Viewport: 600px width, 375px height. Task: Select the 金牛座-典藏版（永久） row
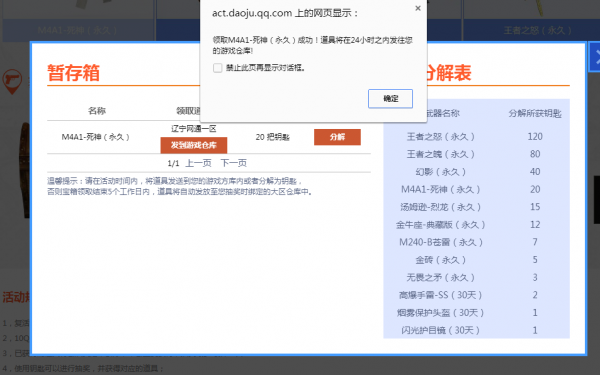[476, 225]
